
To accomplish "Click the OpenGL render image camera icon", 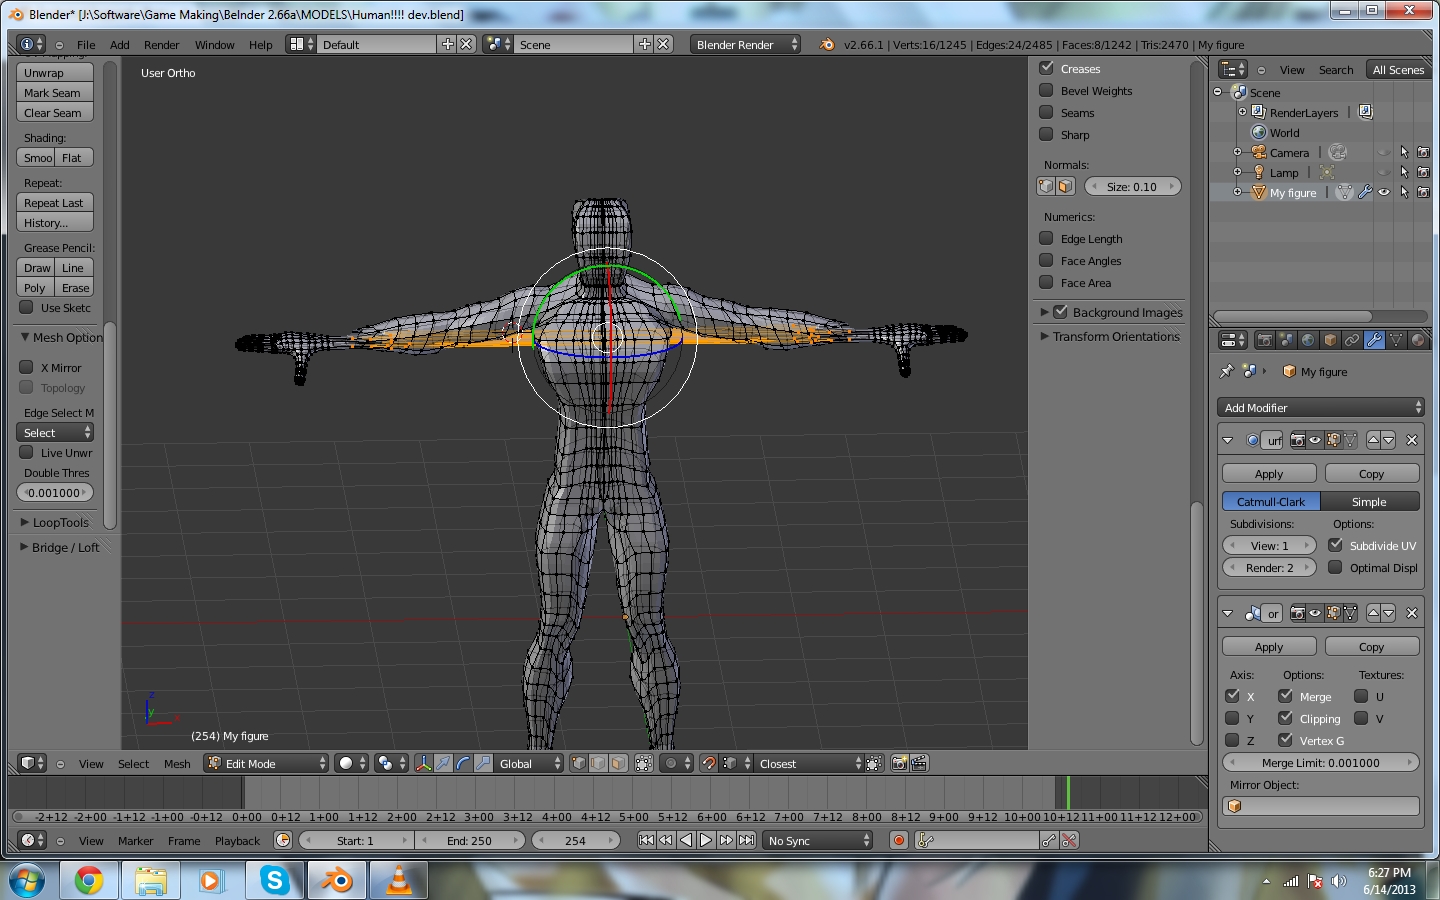I will 899,763.
